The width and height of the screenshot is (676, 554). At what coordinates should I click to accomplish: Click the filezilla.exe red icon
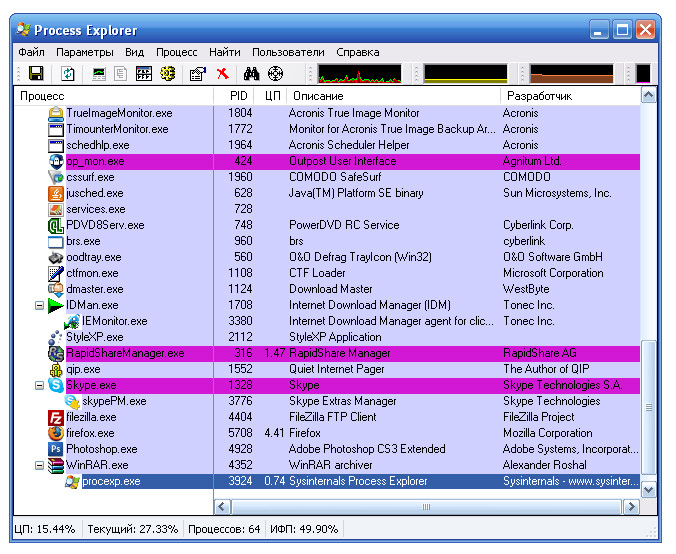click(x=56, y=417)
